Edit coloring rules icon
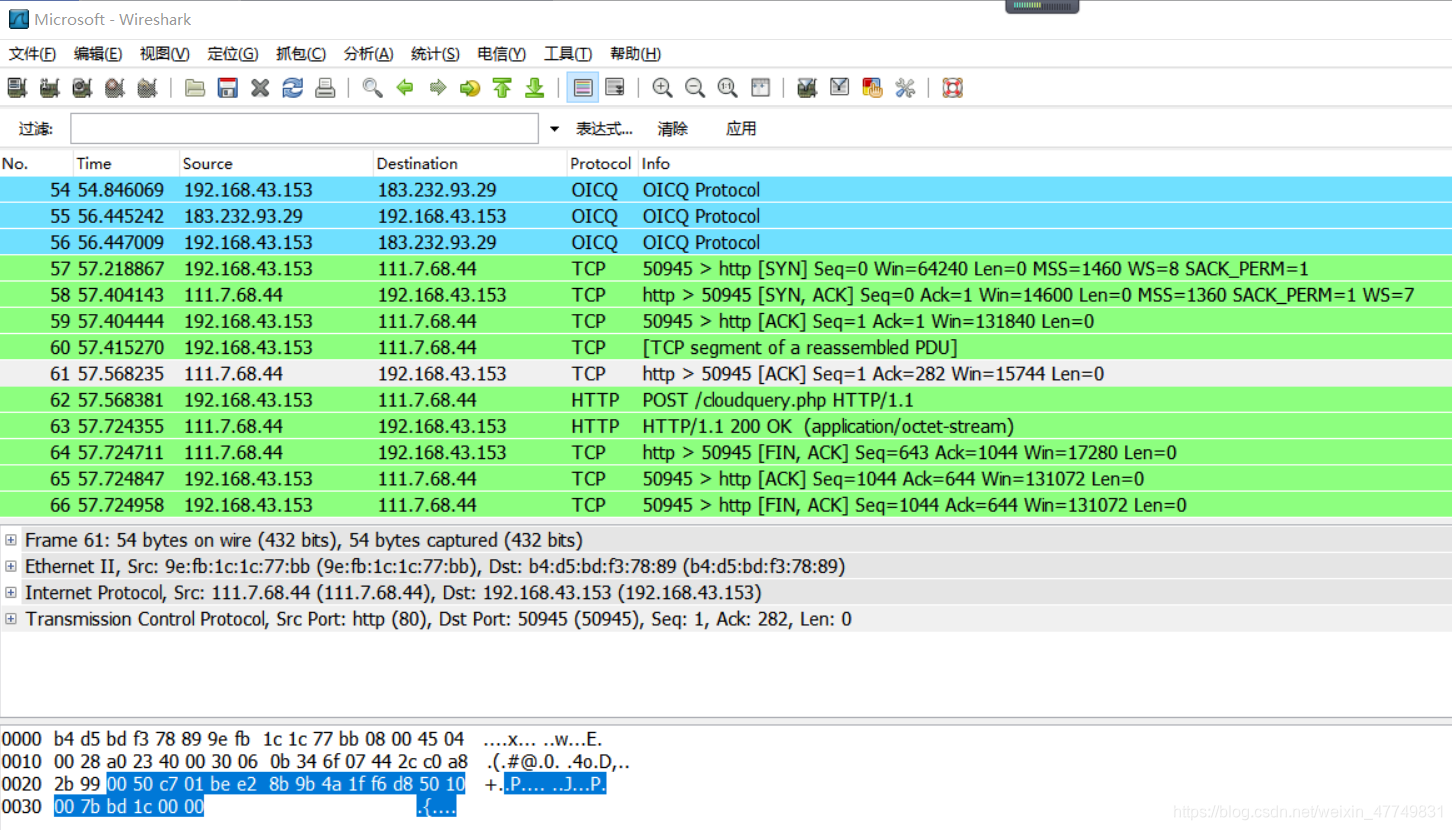1452x830 pixels. [872, 88]
